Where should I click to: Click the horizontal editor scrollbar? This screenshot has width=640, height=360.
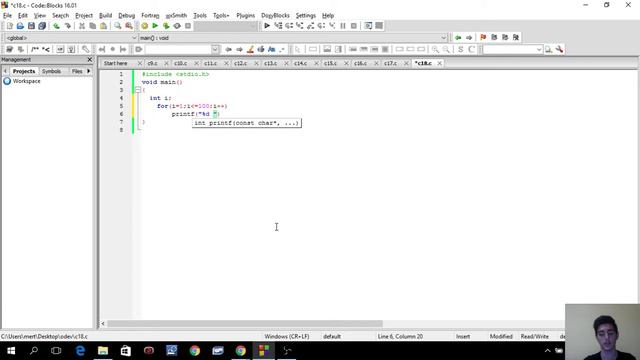pyautogui.click(x=245, y=324)
